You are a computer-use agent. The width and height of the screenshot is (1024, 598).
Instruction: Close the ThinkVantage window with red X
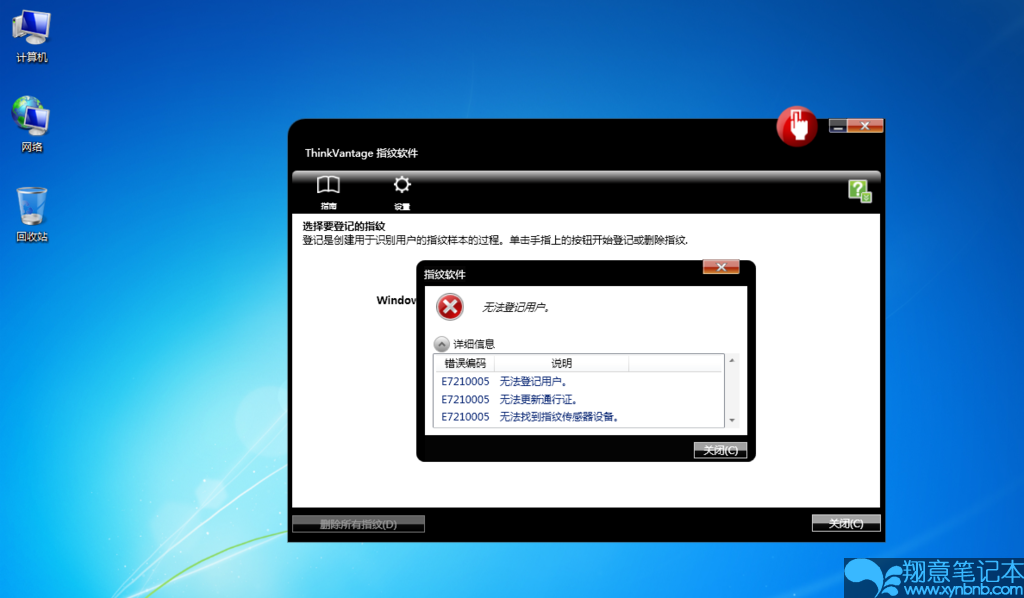(x=865, y=126)
